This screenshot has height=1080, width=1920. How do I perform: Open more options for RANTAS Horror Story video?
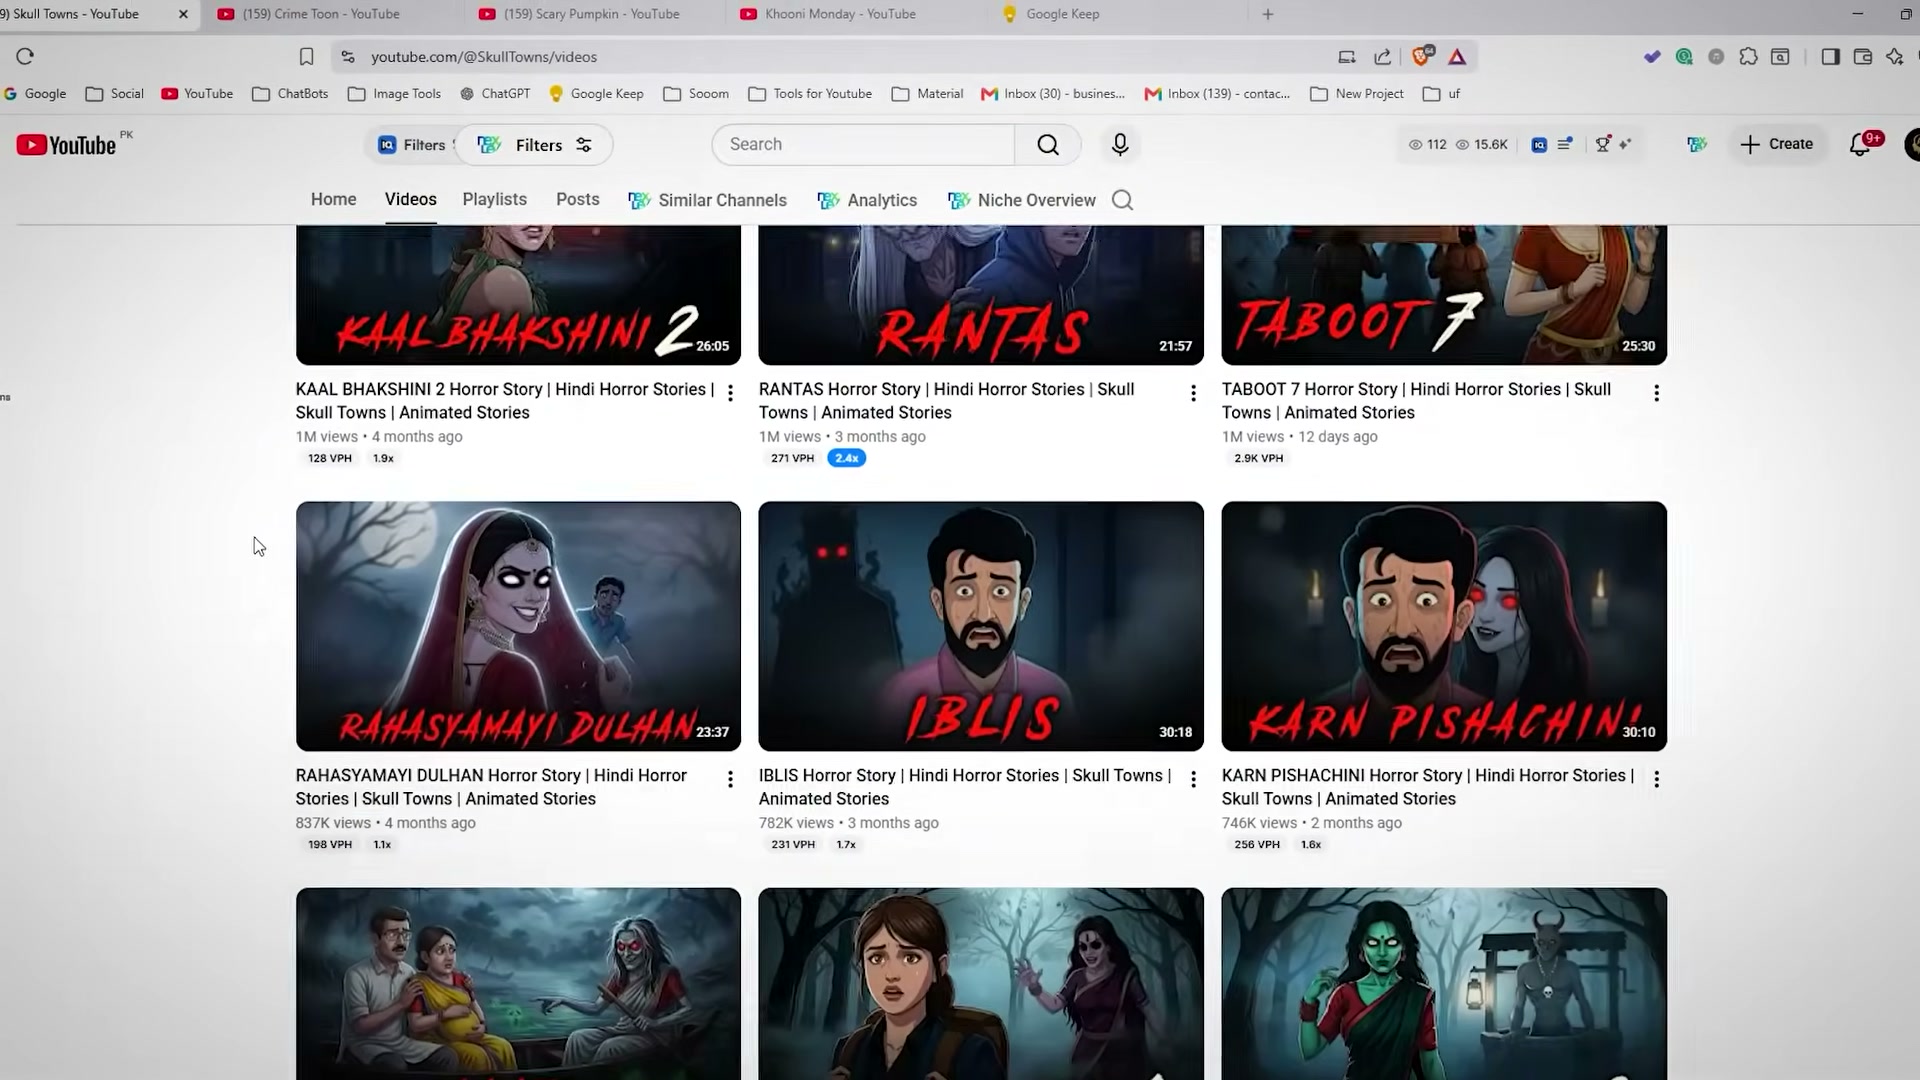tap(1193, 393)
